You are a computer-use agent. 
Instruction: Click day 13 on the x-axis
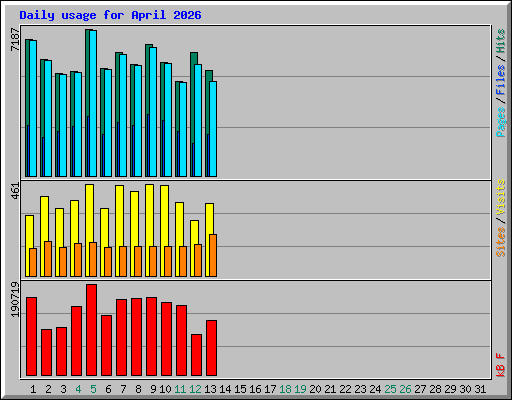pyautogui.click(x=210, y=389)
